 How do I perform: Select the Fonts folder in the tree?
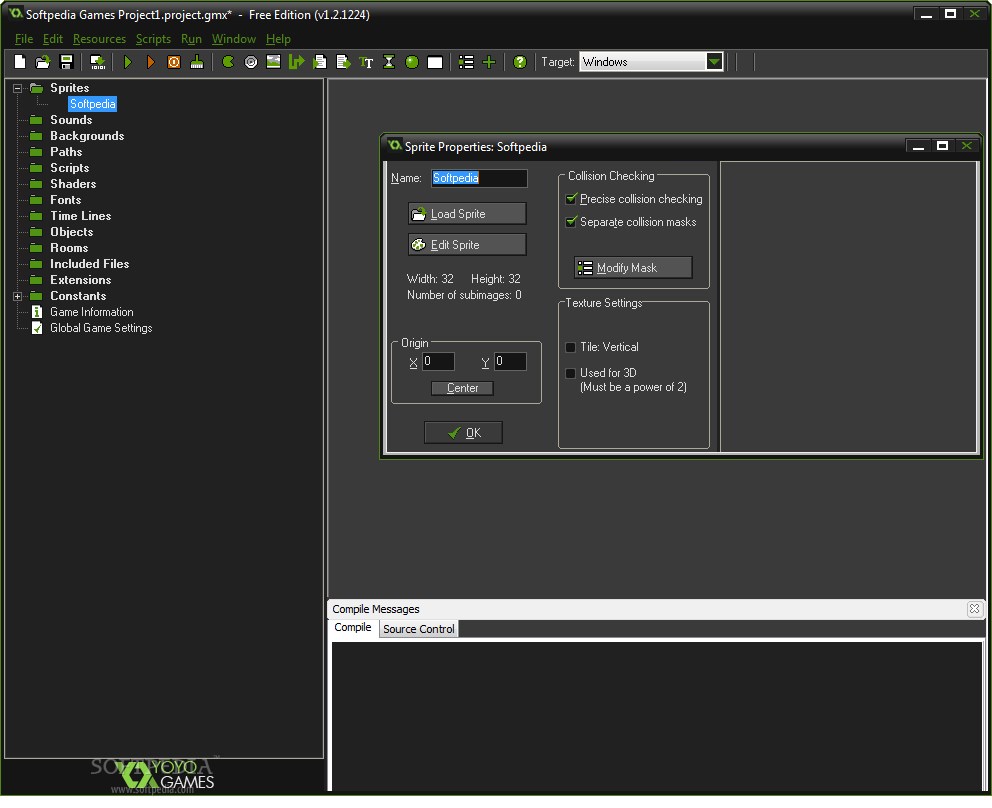point(65,200)
